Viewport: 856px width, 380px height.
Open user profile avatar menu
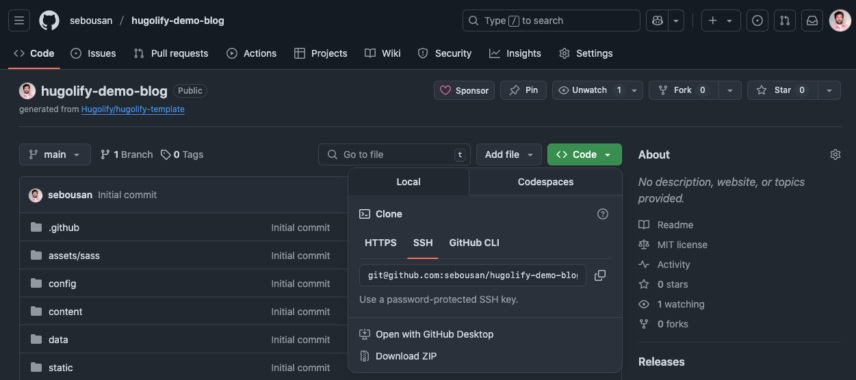pos(840,21)
